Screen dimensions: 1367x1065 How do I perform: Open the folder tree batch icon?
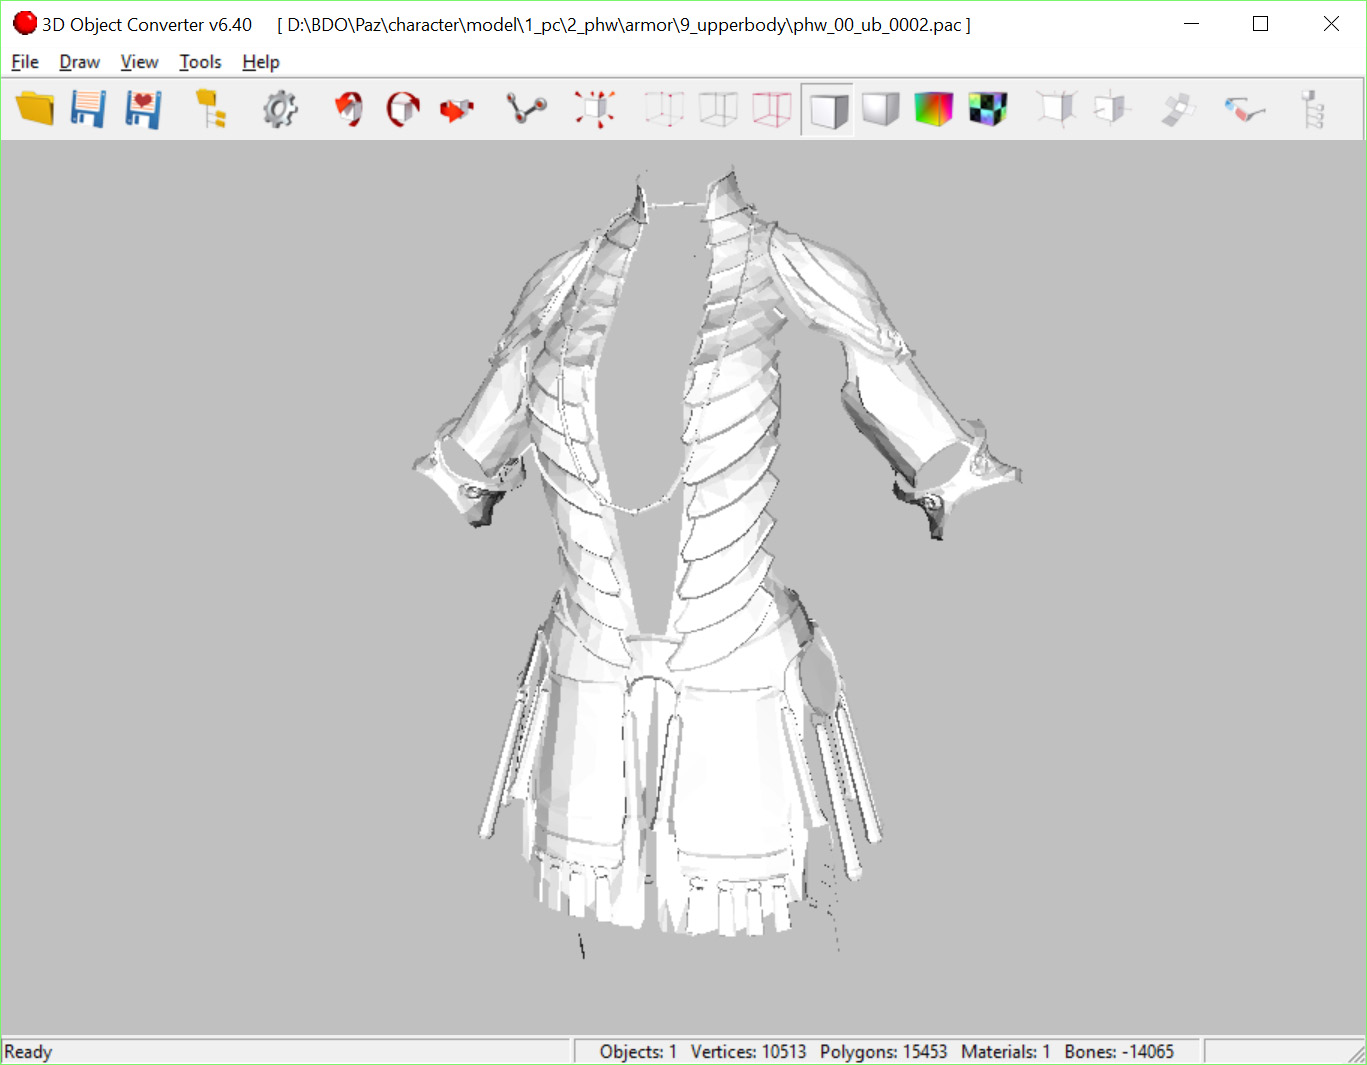(211, 108)
